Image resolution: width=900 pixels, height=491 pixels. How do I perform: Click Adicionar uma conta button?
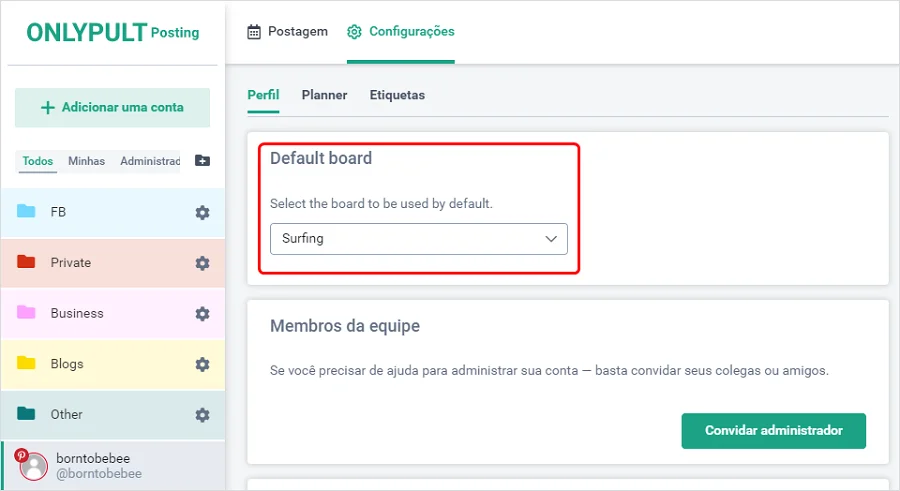point(112,108)
